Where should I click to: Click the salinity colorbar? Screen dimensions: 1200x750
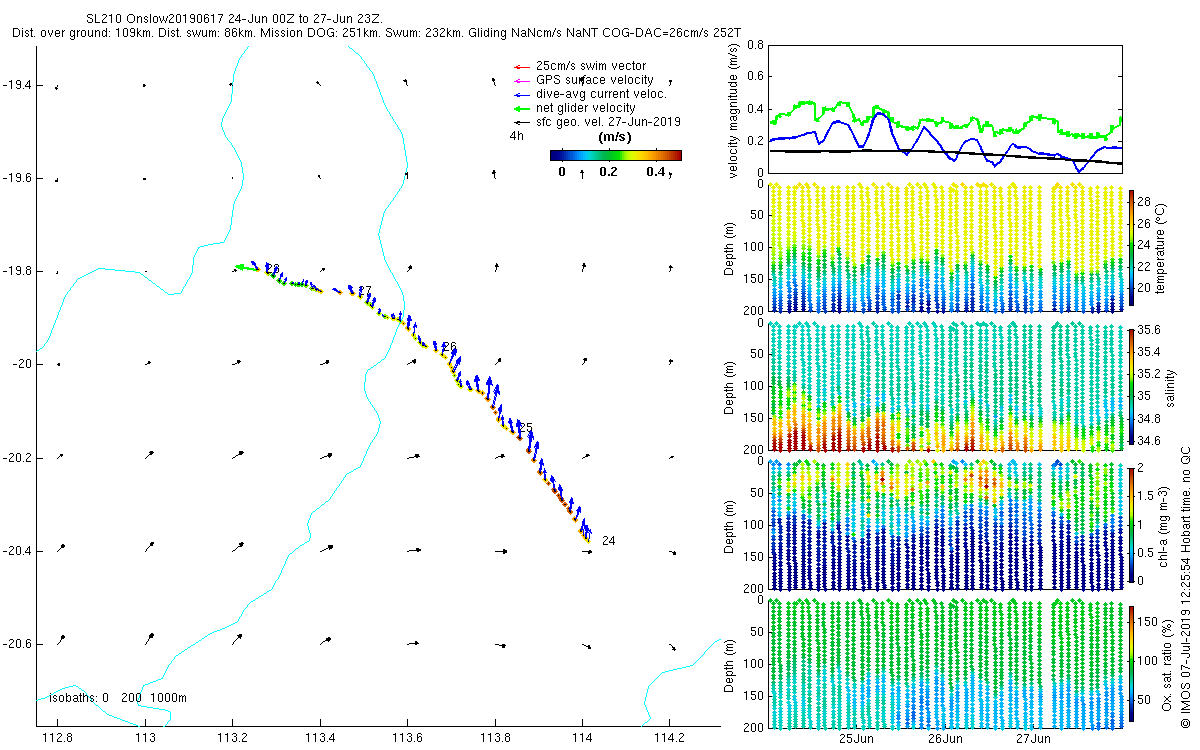tap(1132, 386)
